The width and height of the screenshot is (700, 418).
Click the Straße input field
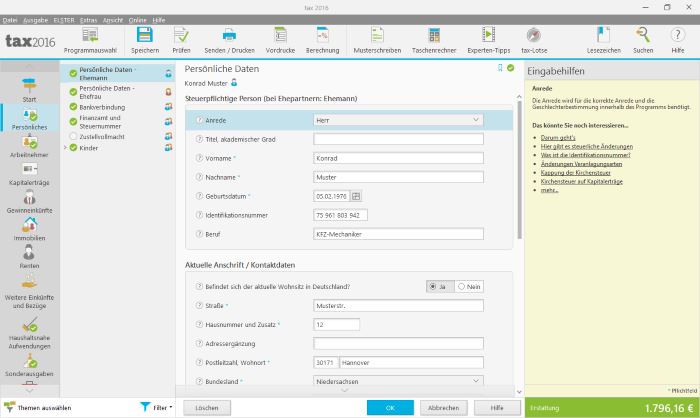398,306
